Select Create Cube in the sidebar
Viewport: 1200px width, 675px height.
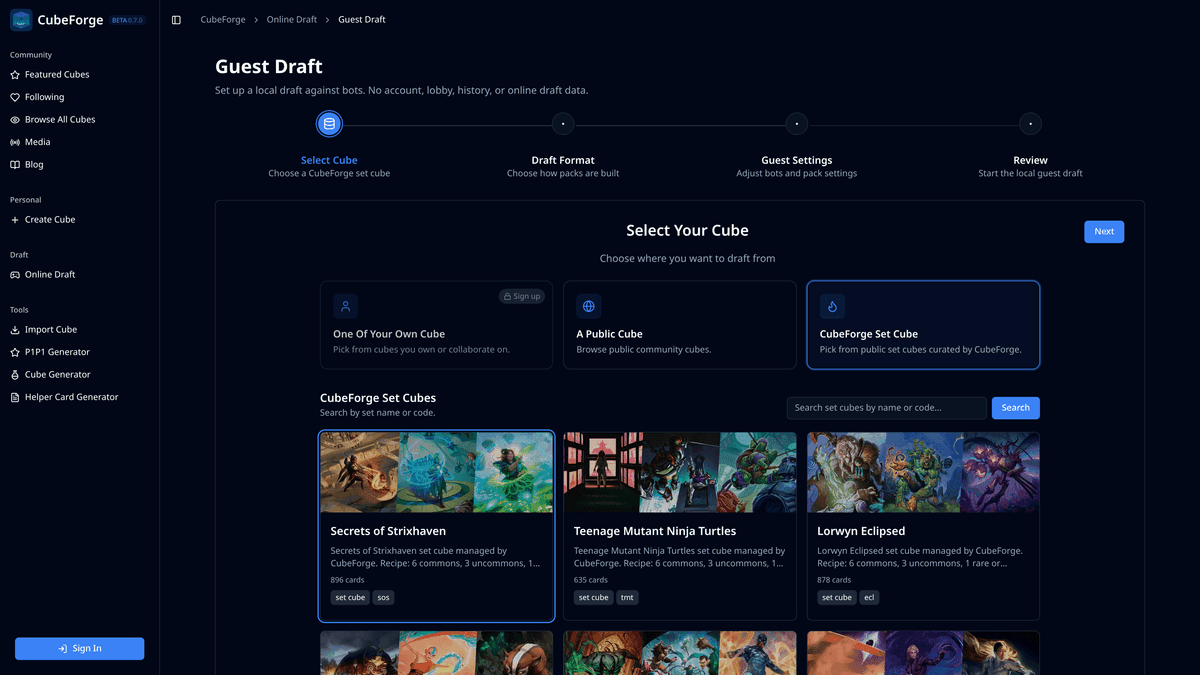79,220
